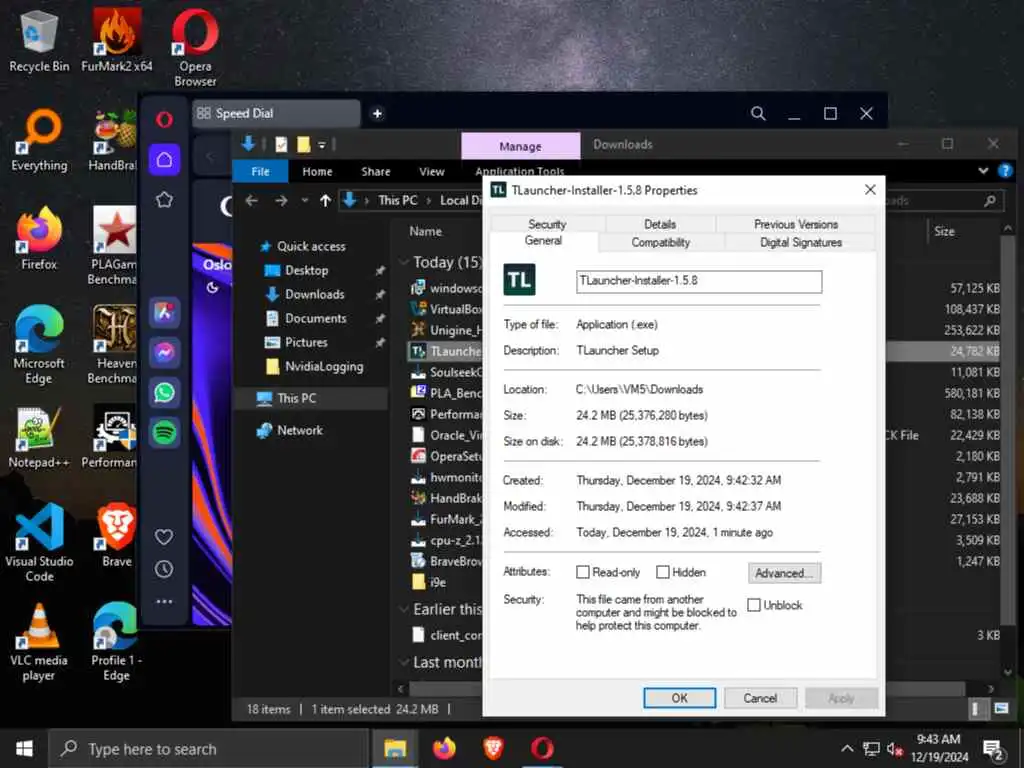
Task: Select Documents in navigation pane
Action: coord(316,318)
